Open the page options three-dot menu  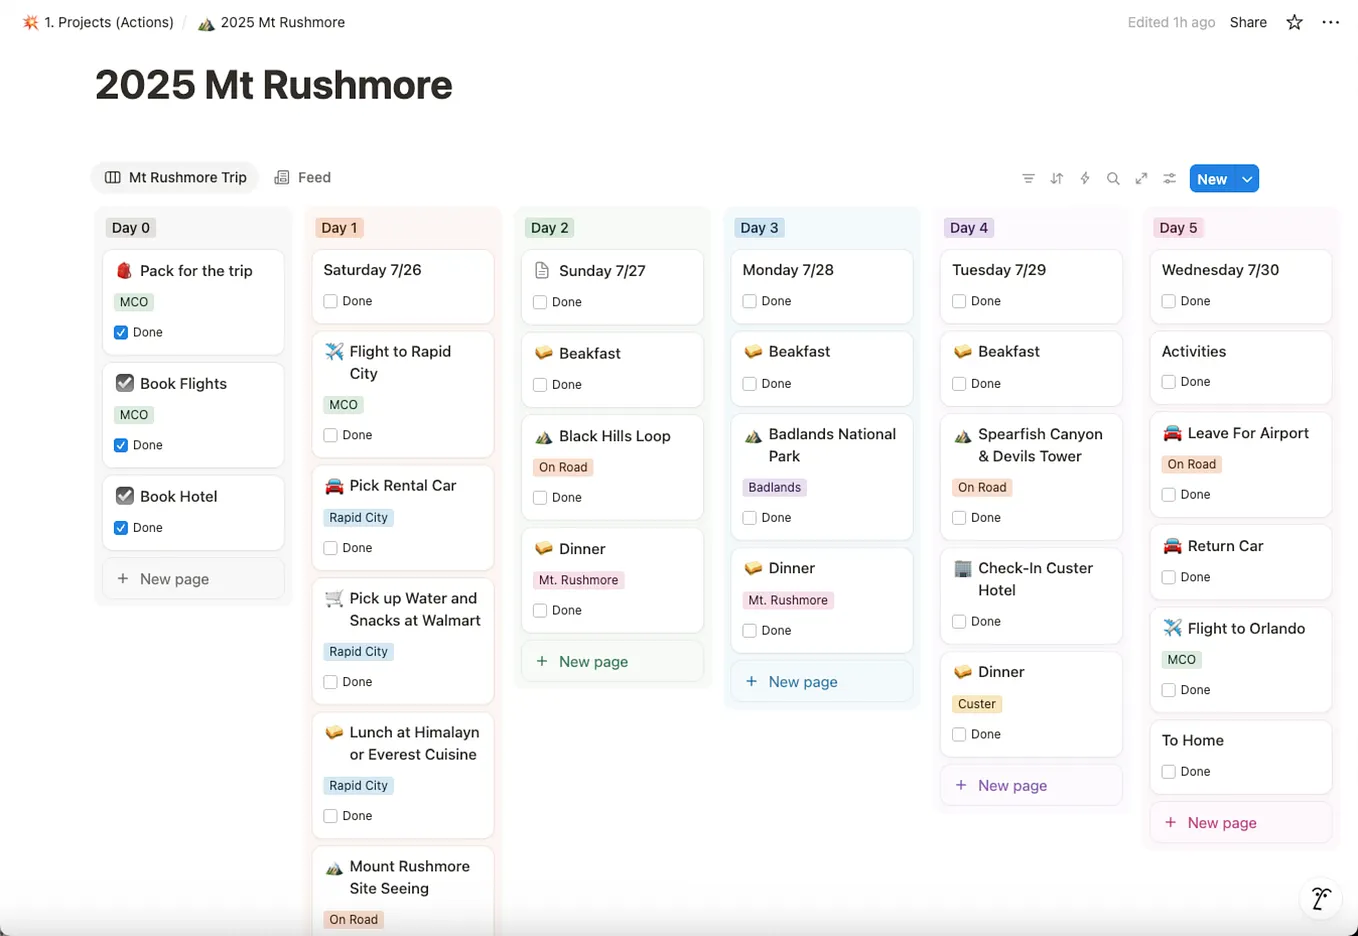point(1330,21)
